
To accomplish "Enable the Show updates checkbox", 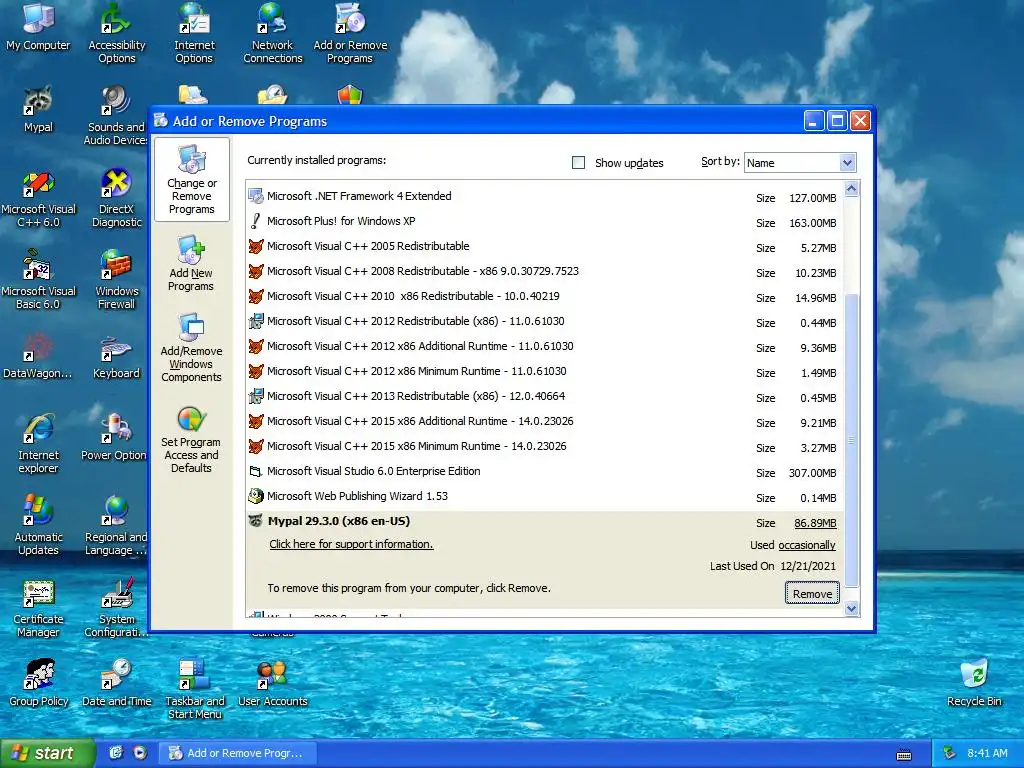I will coord(578,163).
